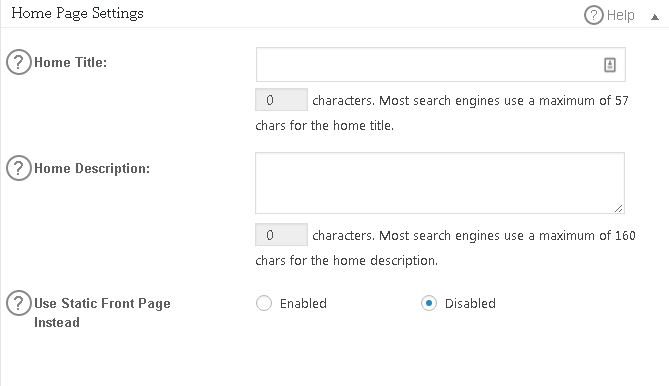Screen dimensions: 669x386
Task: Click the Home Title help question-mark icon
Action: [x=19, y=62]
